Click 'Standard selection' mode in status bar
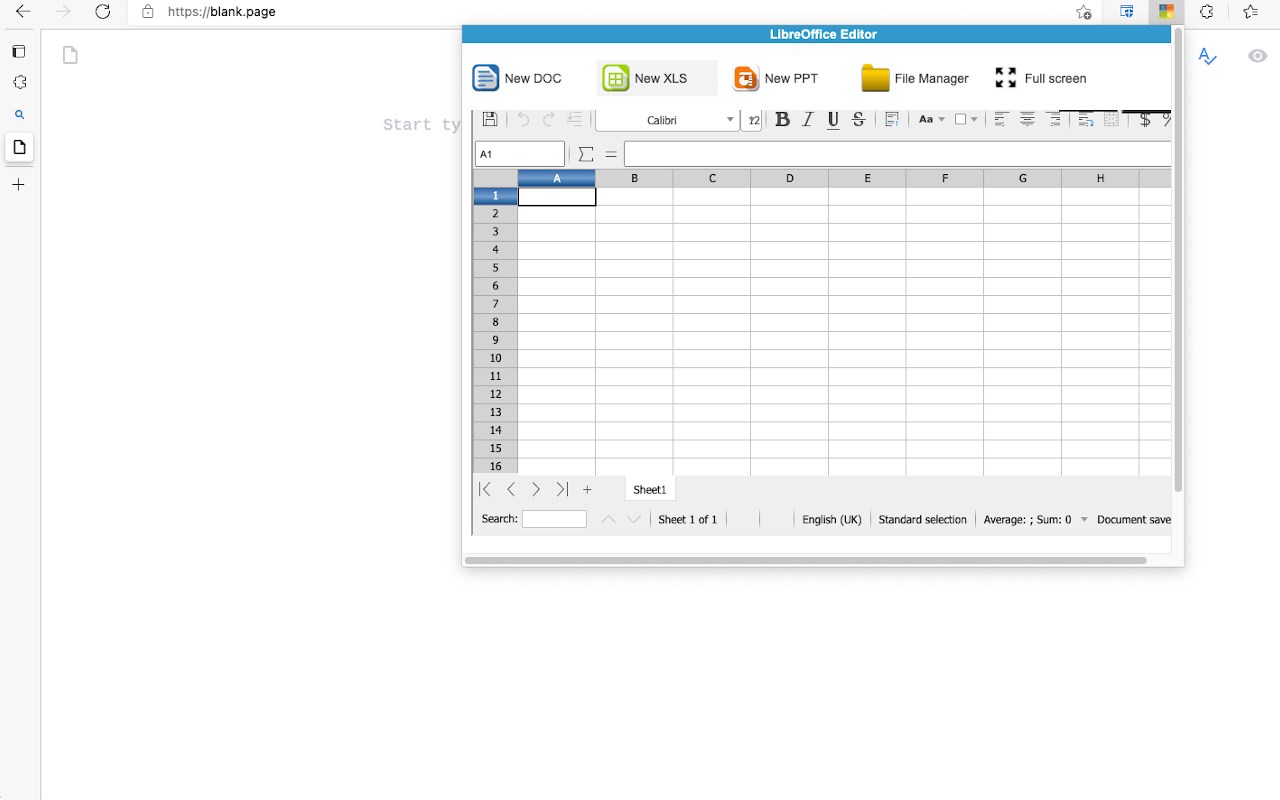 [x=922, y=519]
